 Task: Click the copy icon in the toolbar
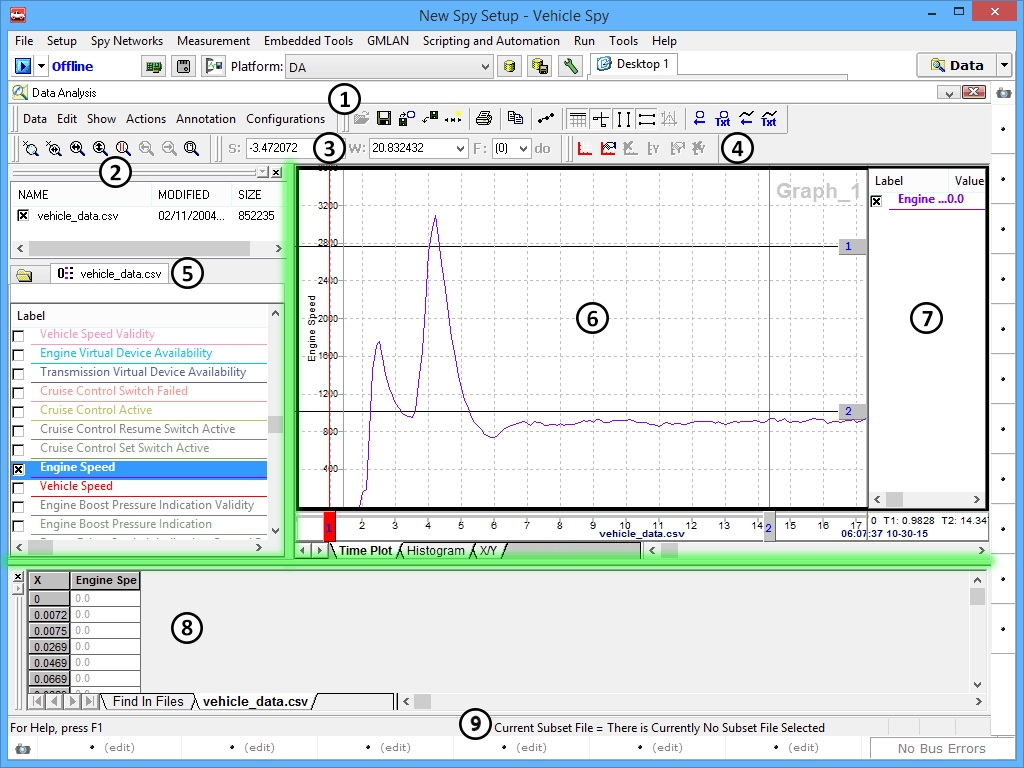click(515, 118)
